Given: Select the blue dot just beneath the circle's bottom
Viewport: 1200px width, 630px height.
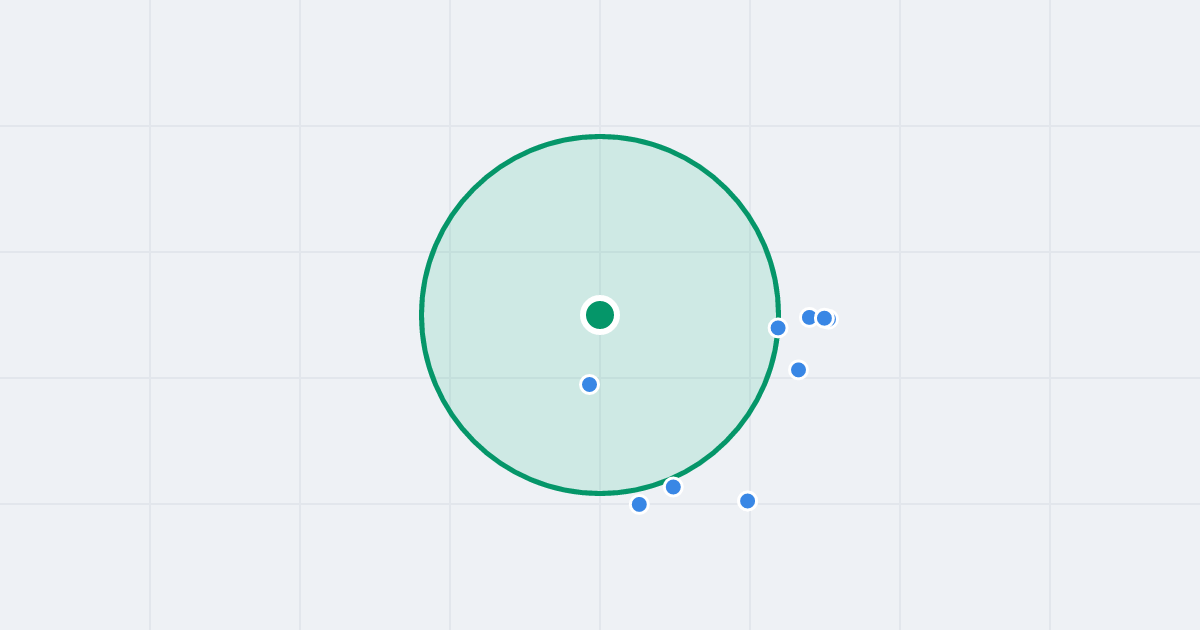Looking at the screenshot, I should pos(639,504).
